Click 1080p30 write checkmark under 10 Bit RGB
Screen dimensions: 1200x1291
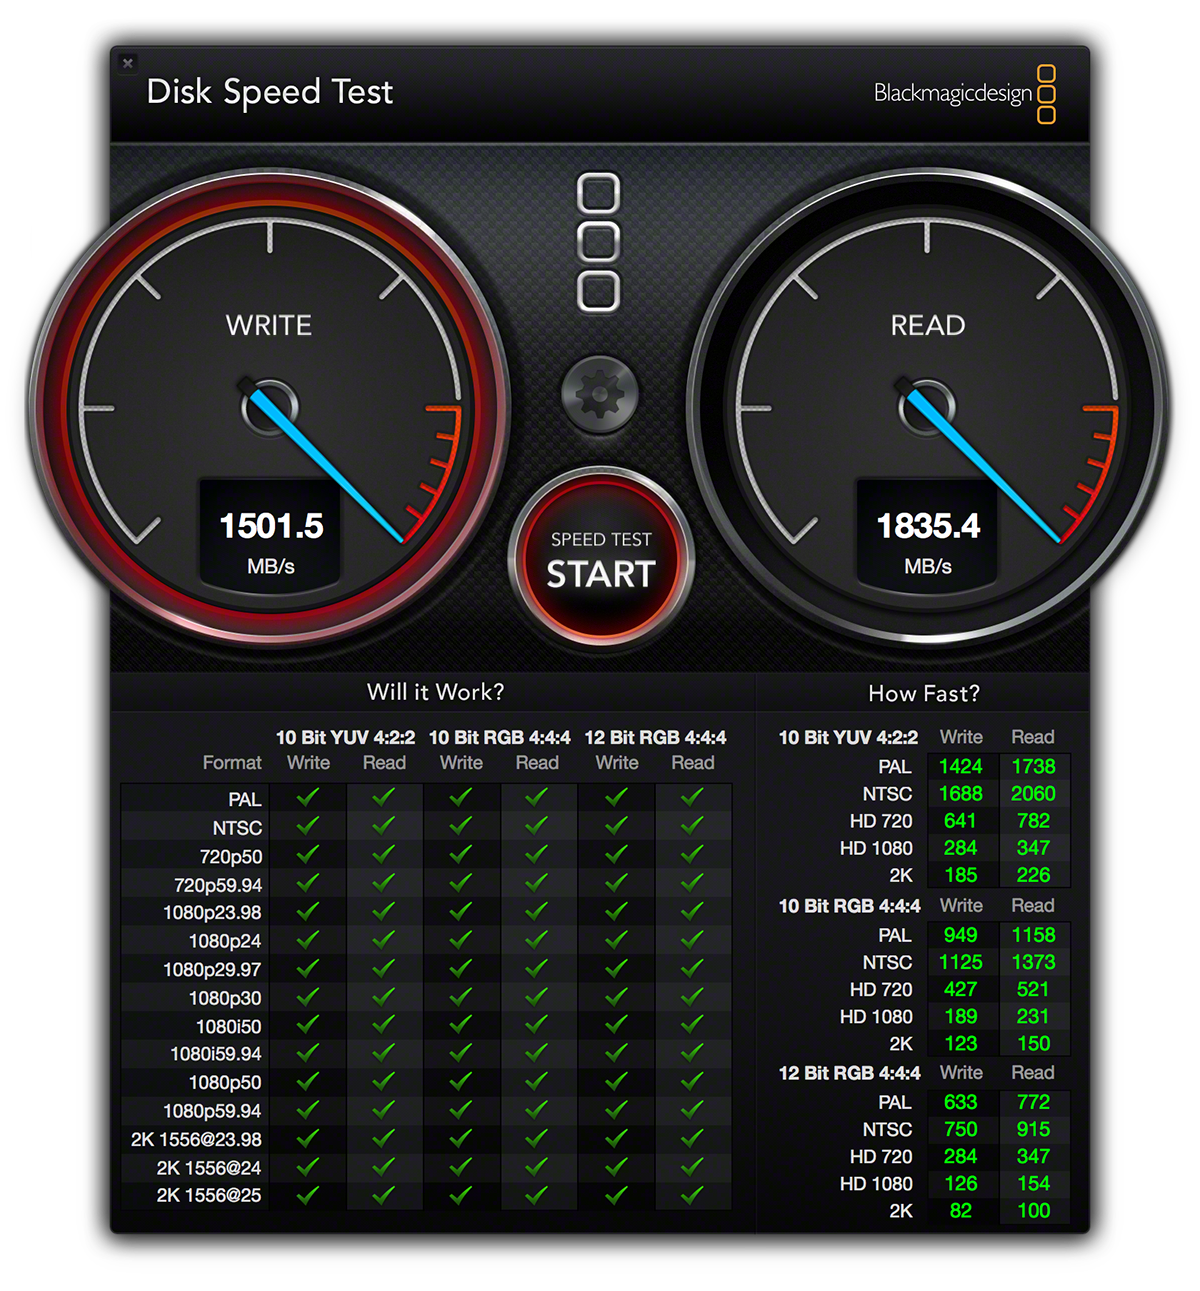coord(461,996)
